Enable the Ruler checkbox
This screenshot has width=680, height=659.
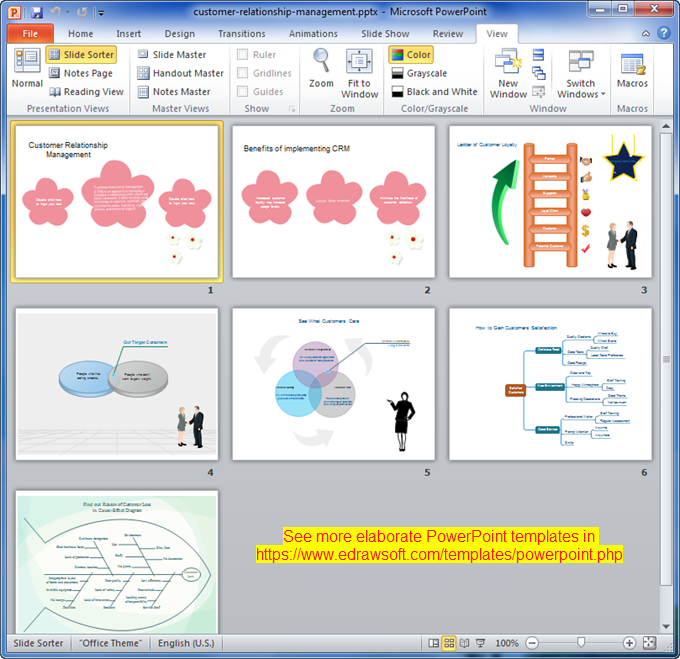[242, 55]
